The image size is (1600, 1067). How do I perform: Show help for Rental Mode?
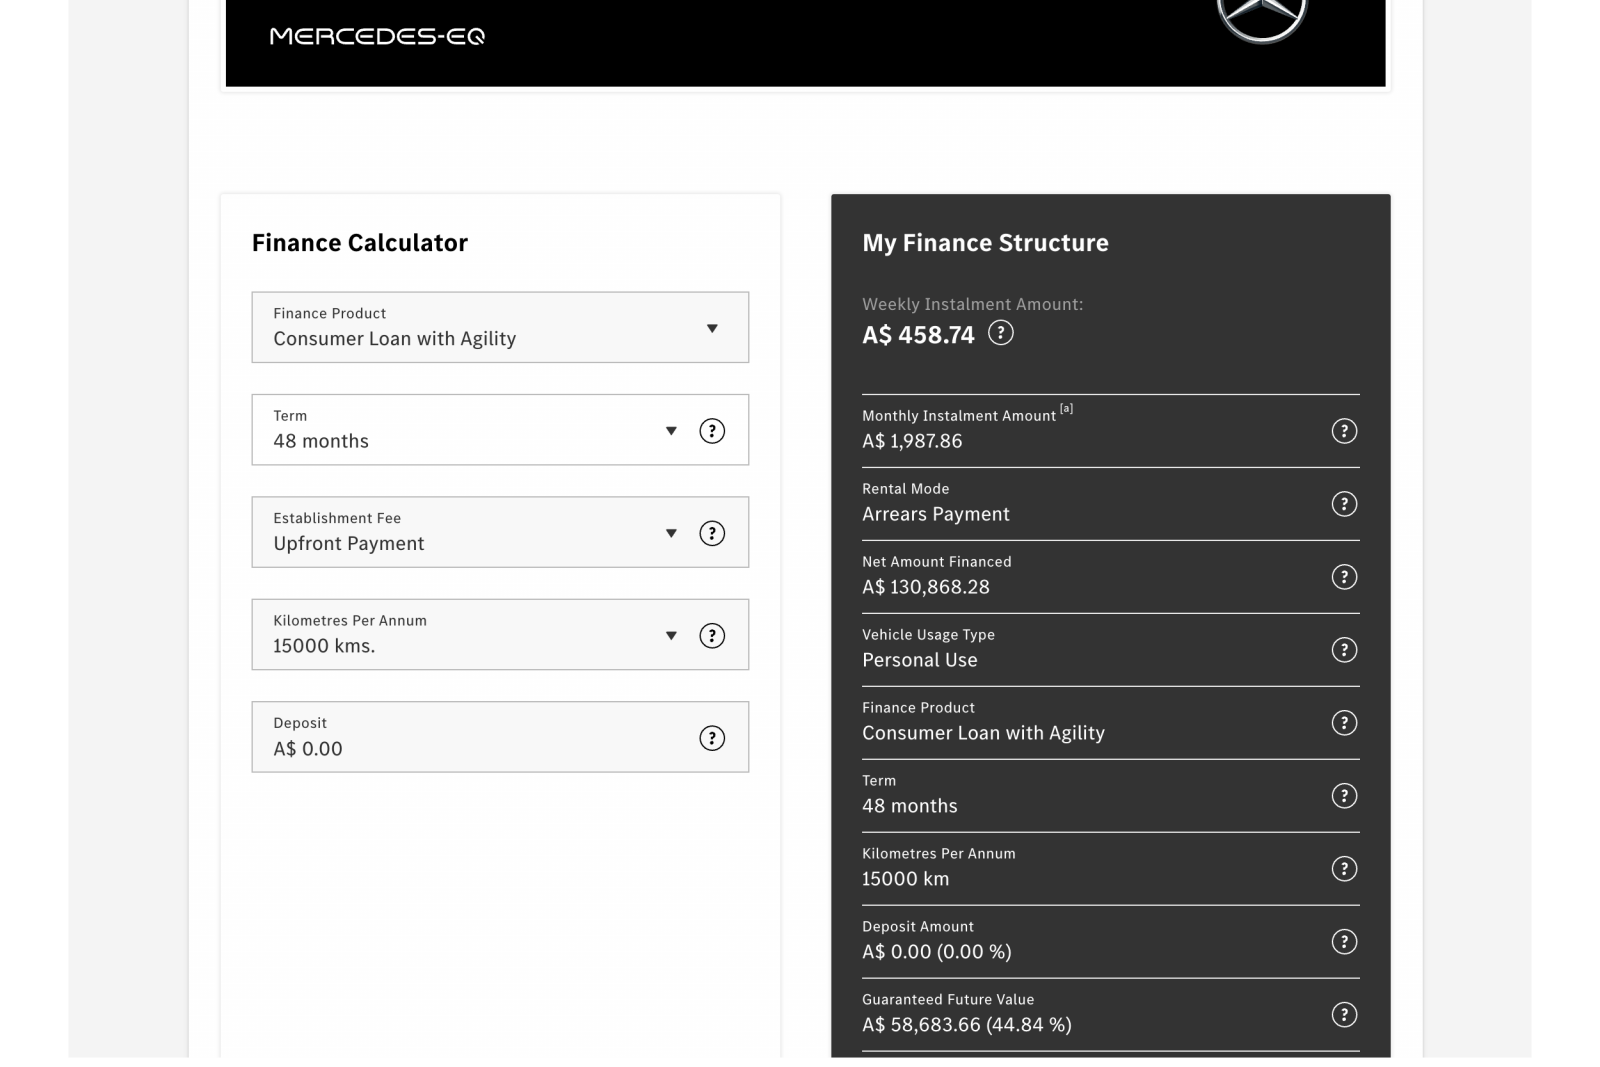(x=1344, y=504)
